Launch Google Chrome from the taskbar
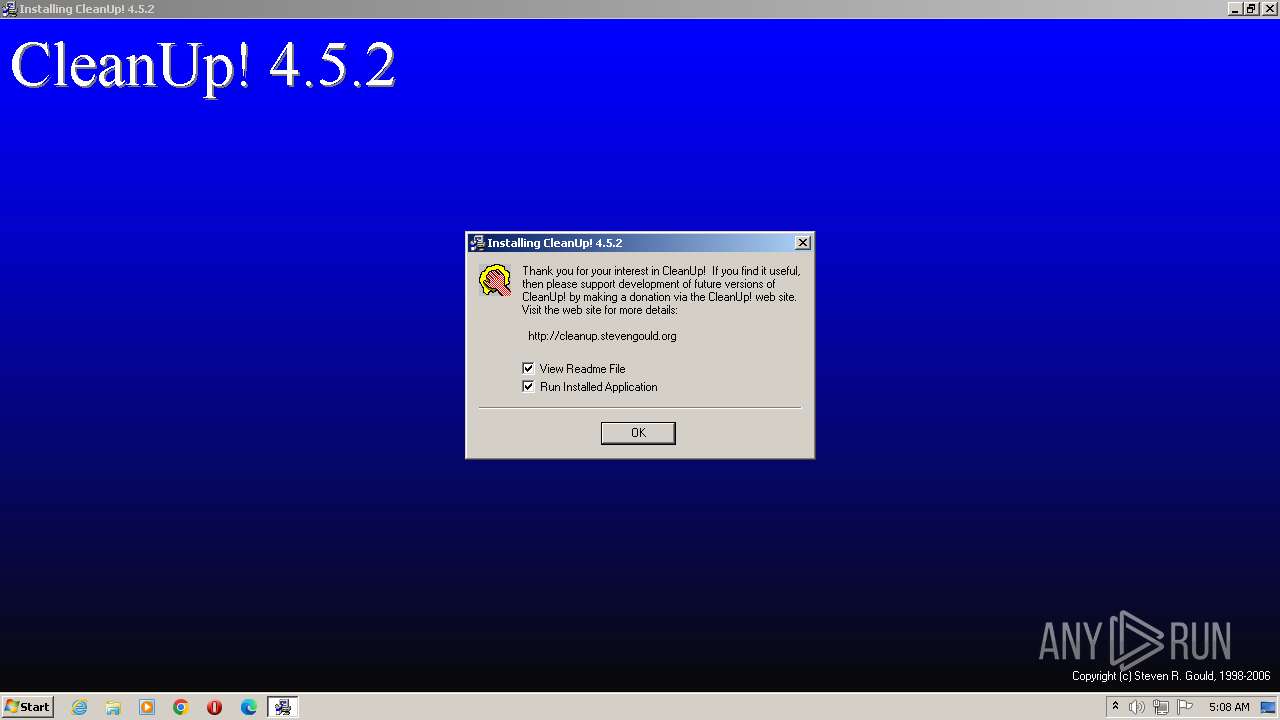1280x720 pixels. pos(181,707)
